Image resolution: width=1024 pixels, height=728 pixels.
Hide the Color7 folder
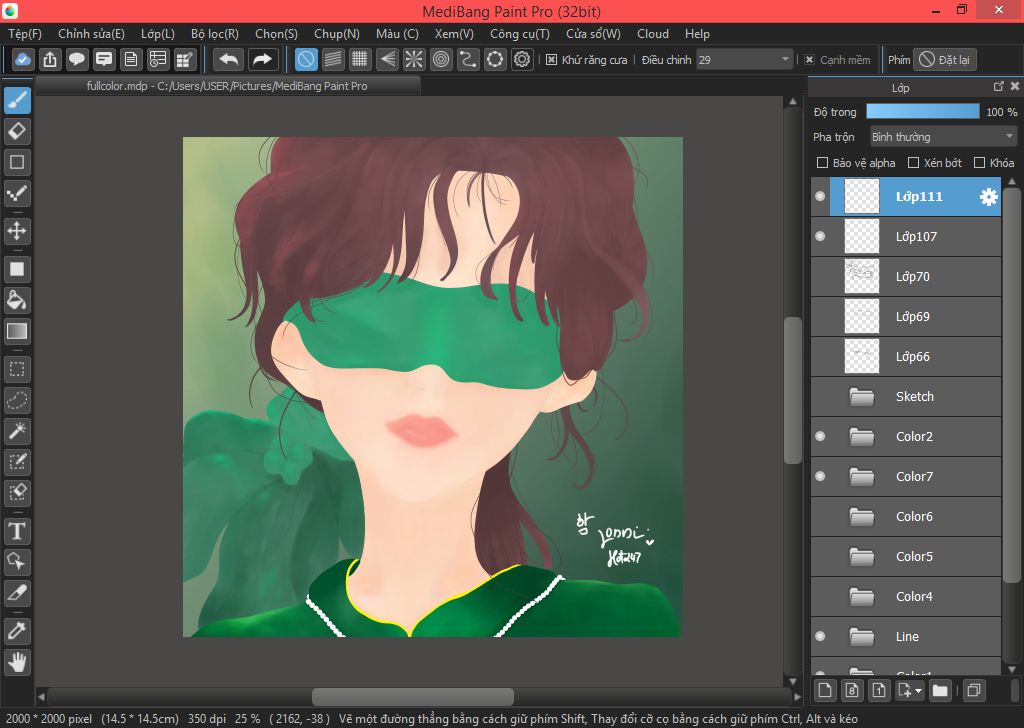[x=820, y=477]
